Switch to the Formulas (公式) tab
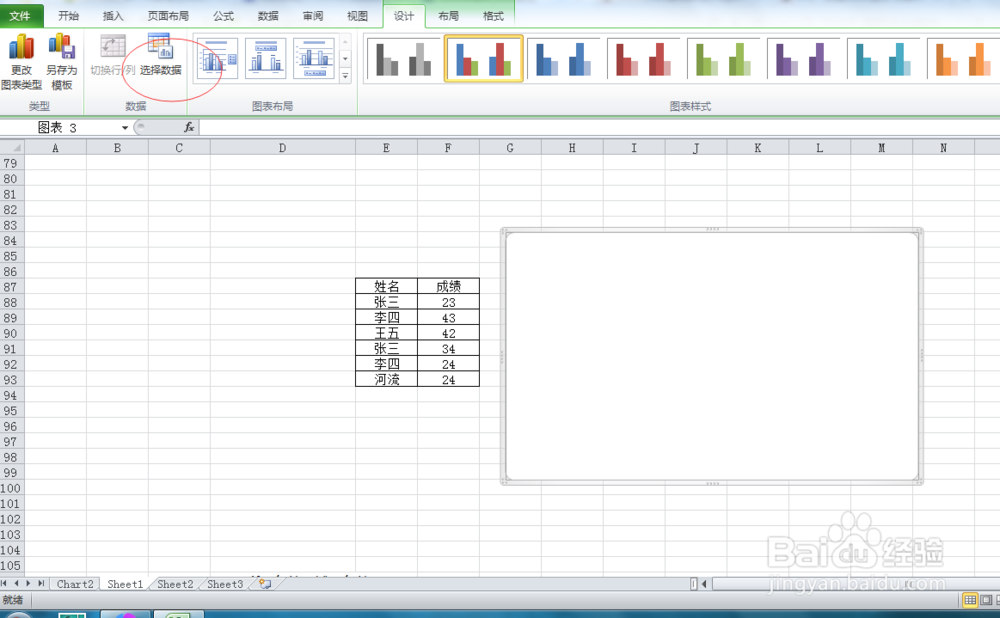Screen dimensions: 1000x618 pos(223,16)
